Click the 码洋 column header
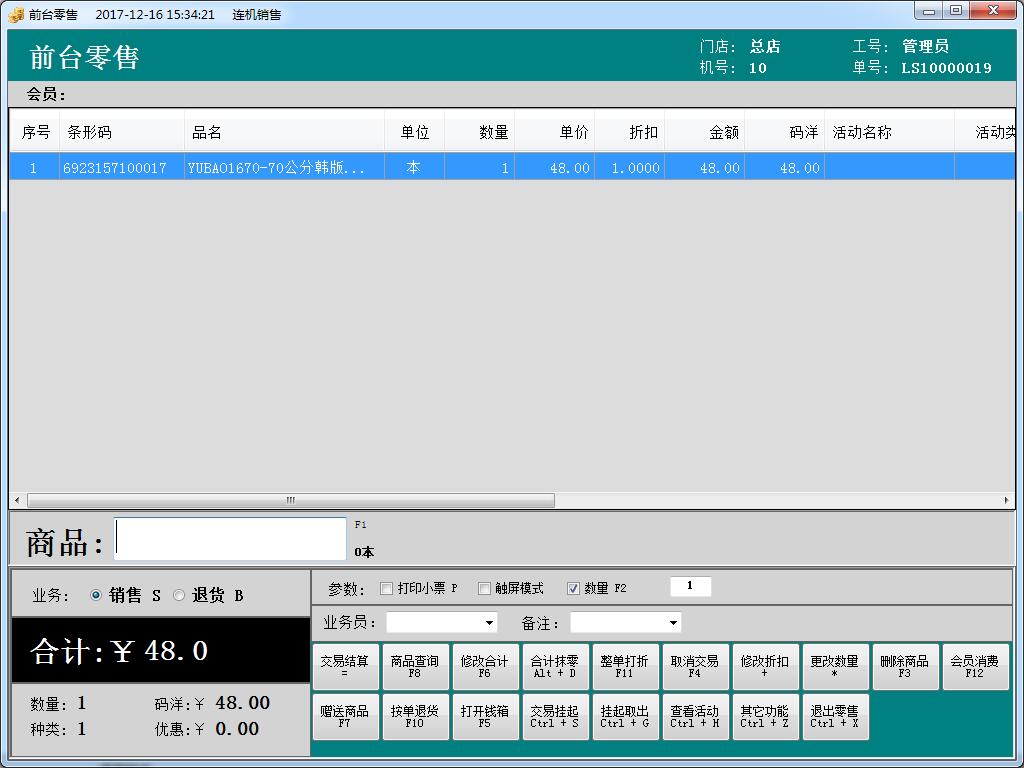 point(785,132)
